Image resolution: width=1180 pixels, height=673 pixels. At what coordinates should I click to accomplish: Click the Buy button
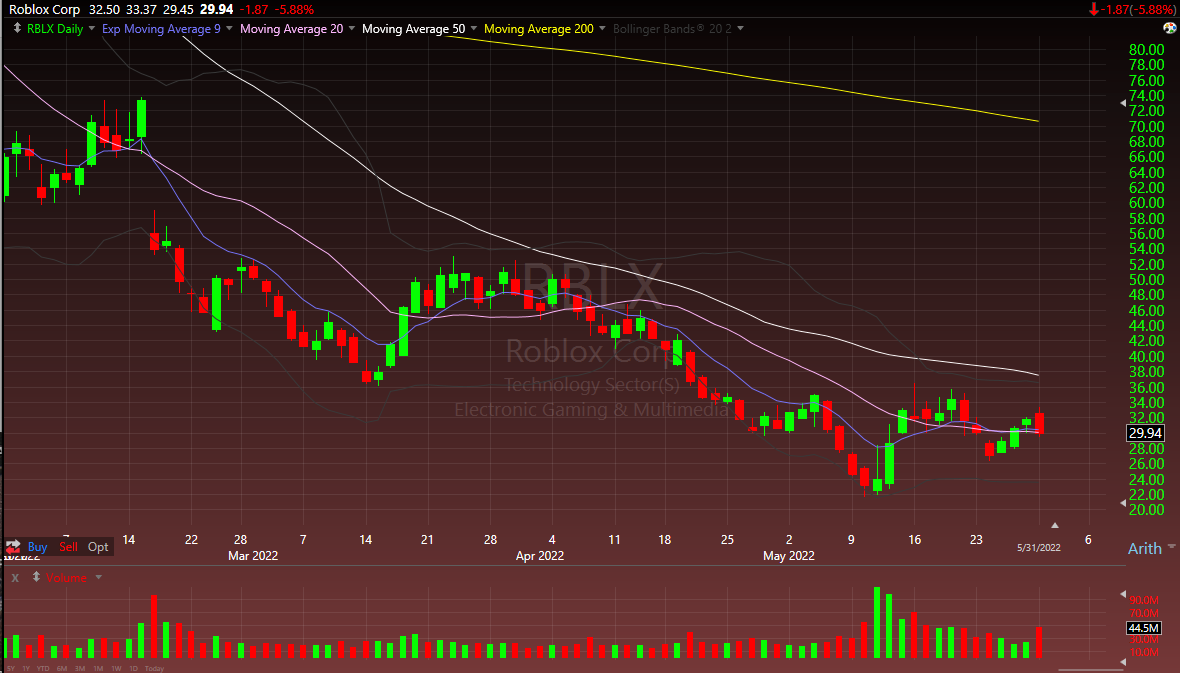pyautogui.click(x=37, y=547)
